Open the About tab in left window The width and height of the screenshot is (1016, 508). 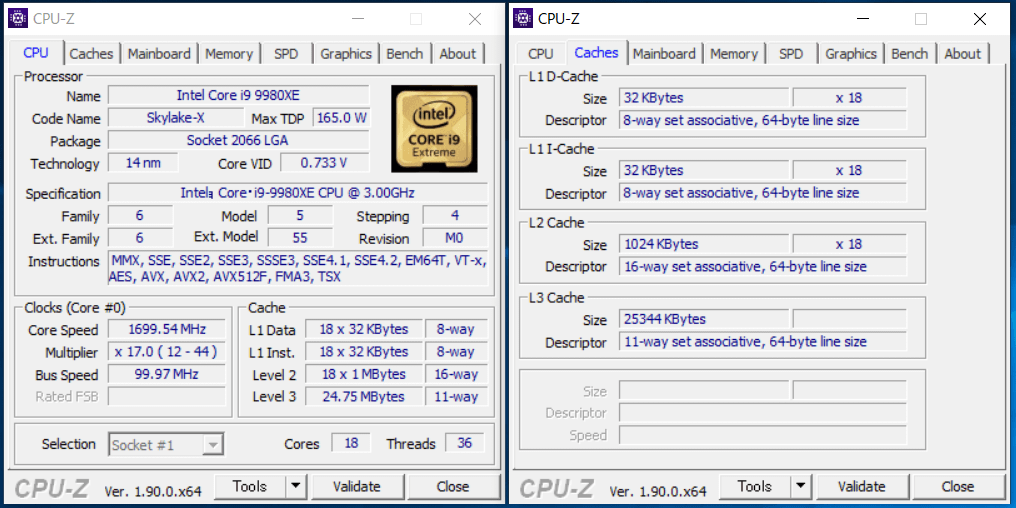pyautogui.click(x=457, y=54)
